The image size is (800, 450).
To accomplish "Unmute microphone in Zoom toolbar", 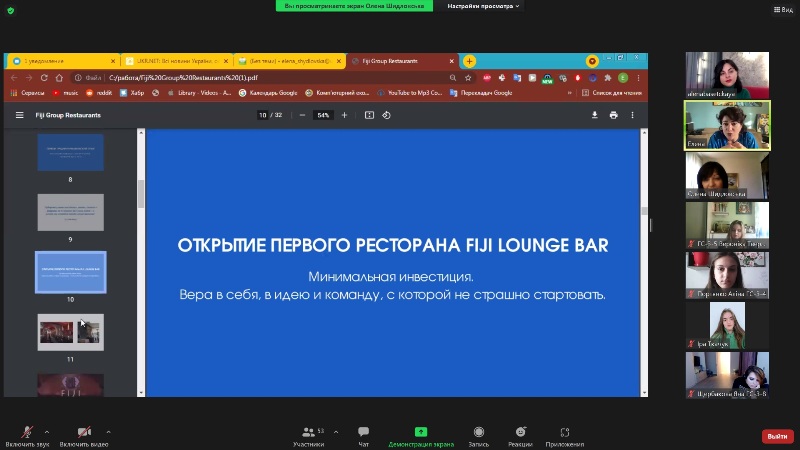I will [x=27, y=437].
